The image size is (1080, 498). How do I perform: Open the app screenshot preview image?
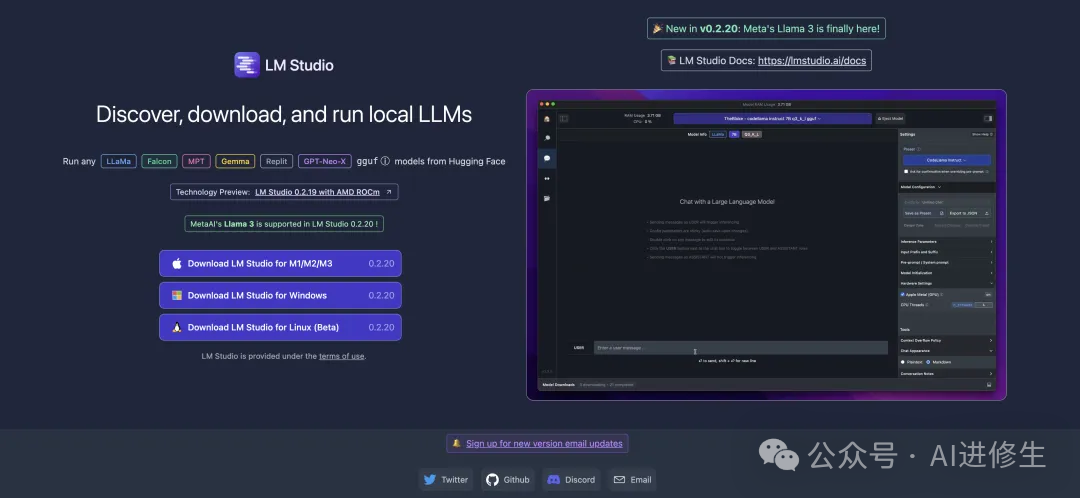[x=766, y=245]
